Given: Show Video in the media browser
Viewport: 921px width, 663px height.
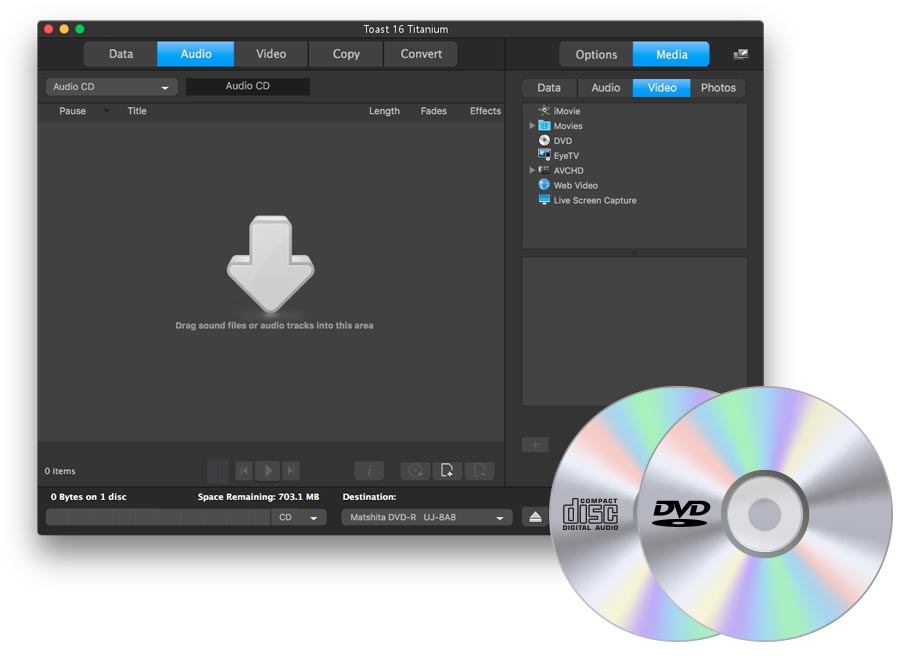Looking at the screenshot, I should (x=661, y=87).
